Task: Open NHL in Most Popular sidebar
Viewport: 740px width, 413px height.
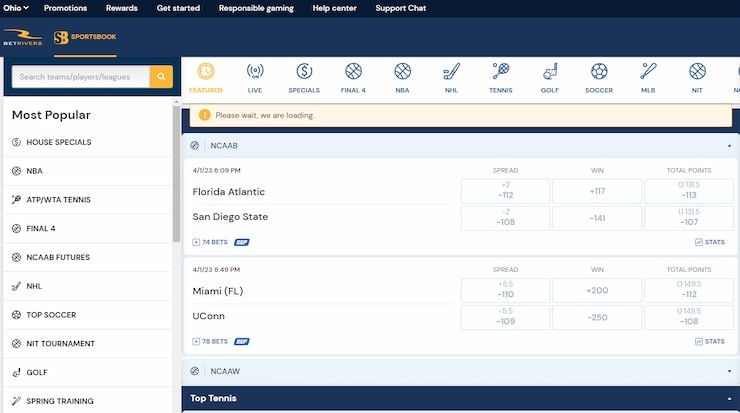Action: coord(88,286)
